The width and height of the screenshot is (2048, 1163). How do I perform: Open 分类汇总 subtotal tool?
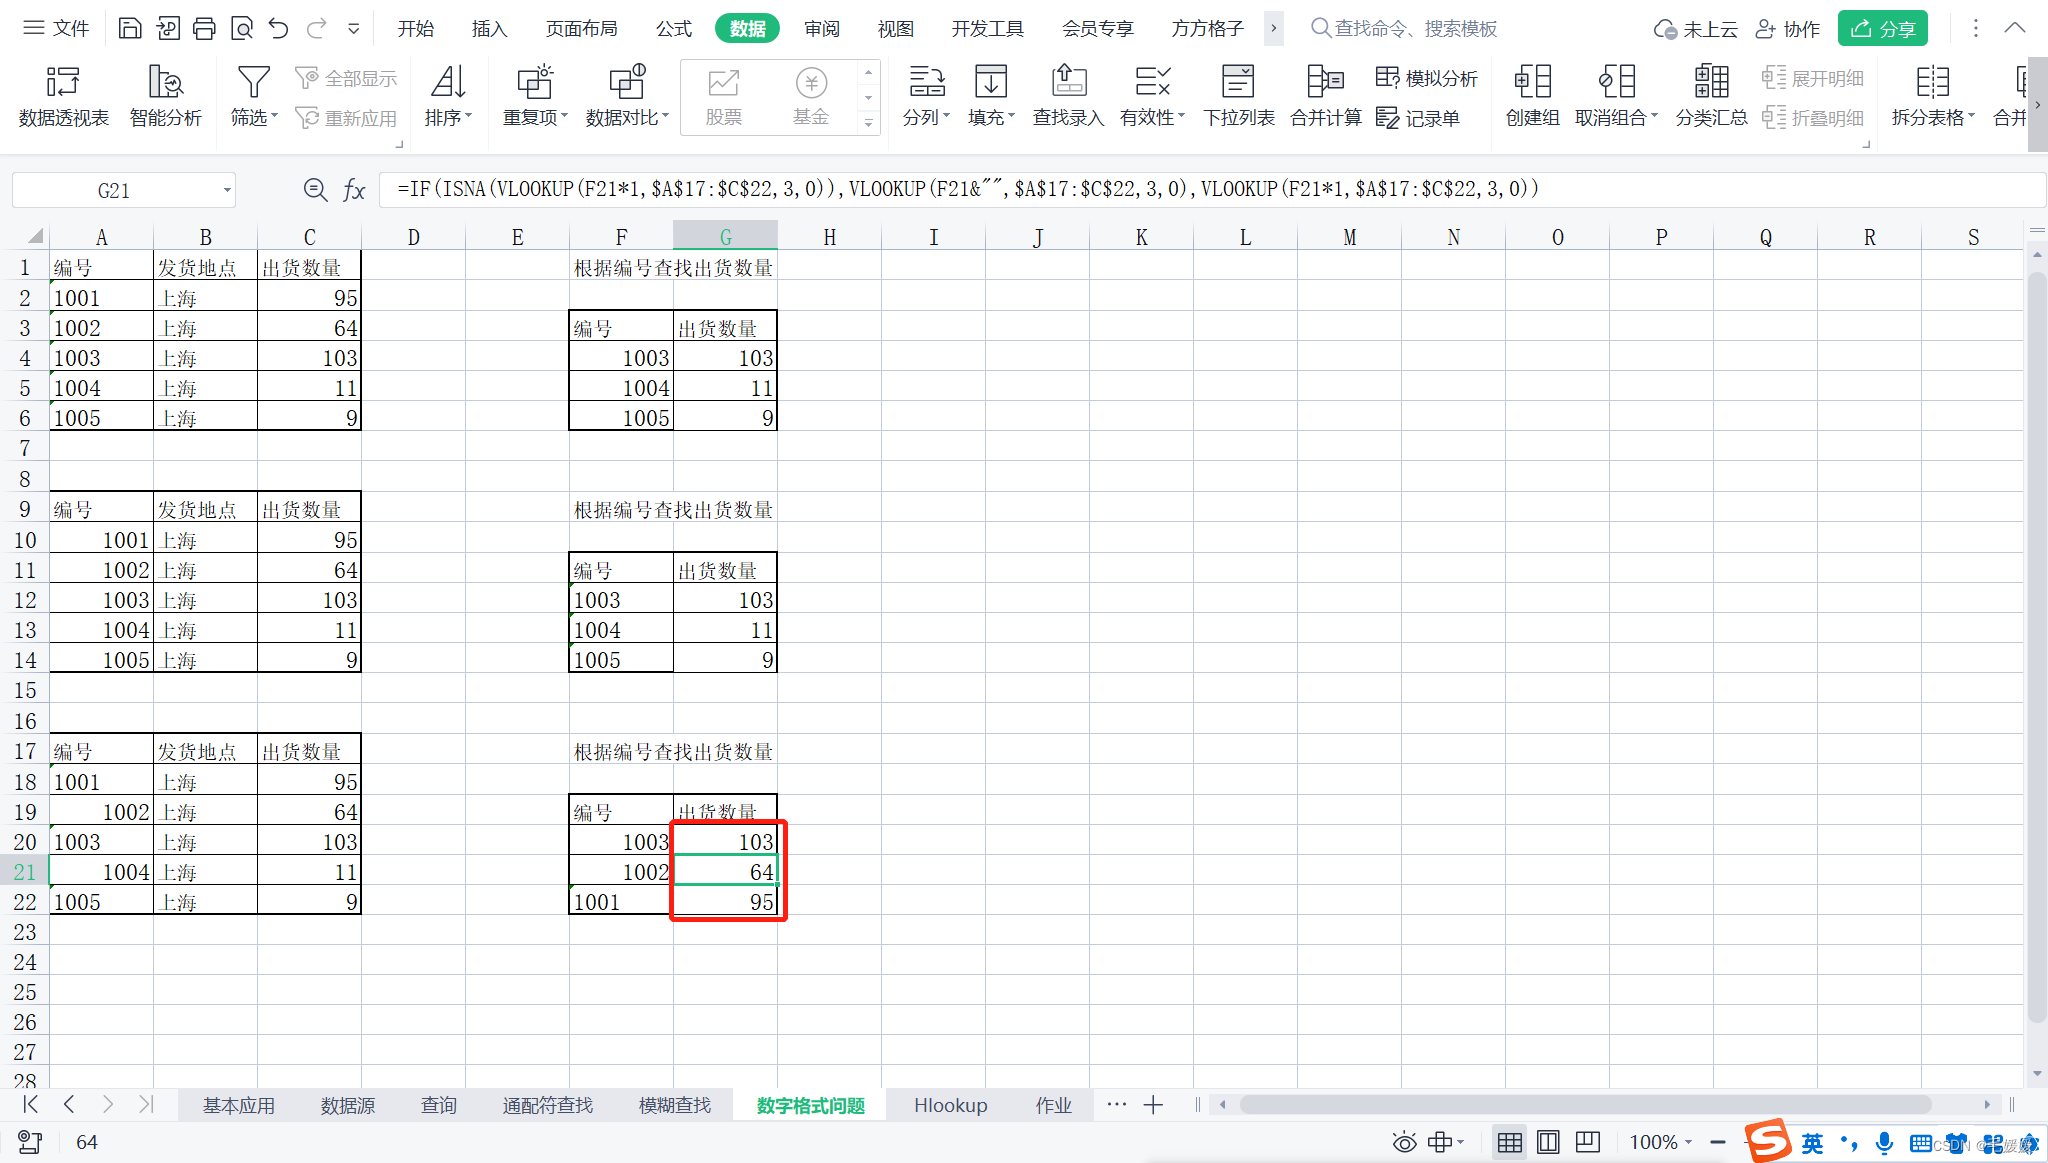pyautogui.click(x=1711, y=97)
